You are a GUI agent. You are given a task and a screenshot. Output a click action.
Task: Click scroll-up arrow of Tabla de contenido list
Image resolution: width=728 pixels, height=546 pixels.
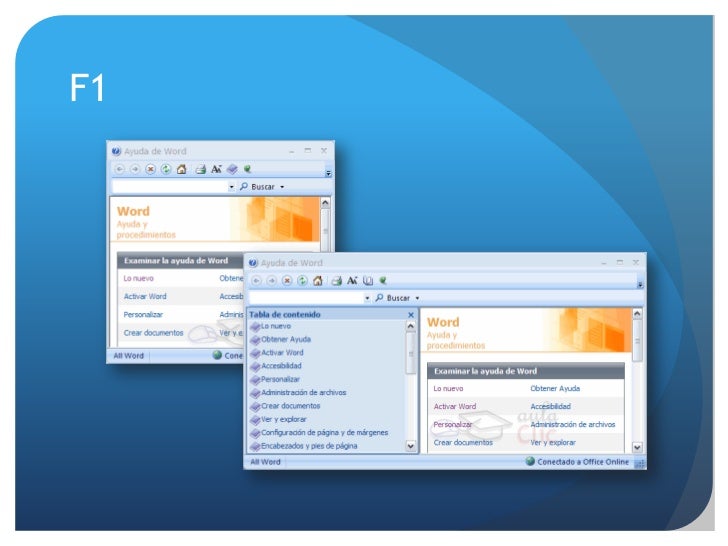coord(411,326)
